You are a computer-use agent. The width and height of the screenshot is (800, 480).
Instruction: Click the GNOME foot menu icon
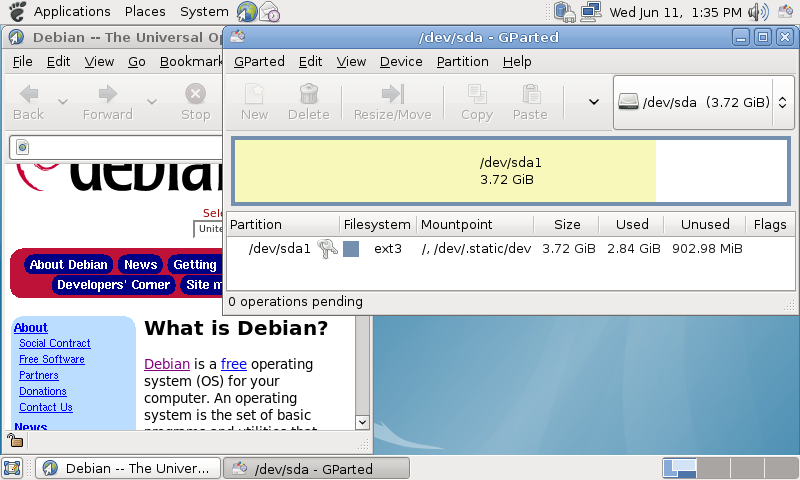point(17,11)
